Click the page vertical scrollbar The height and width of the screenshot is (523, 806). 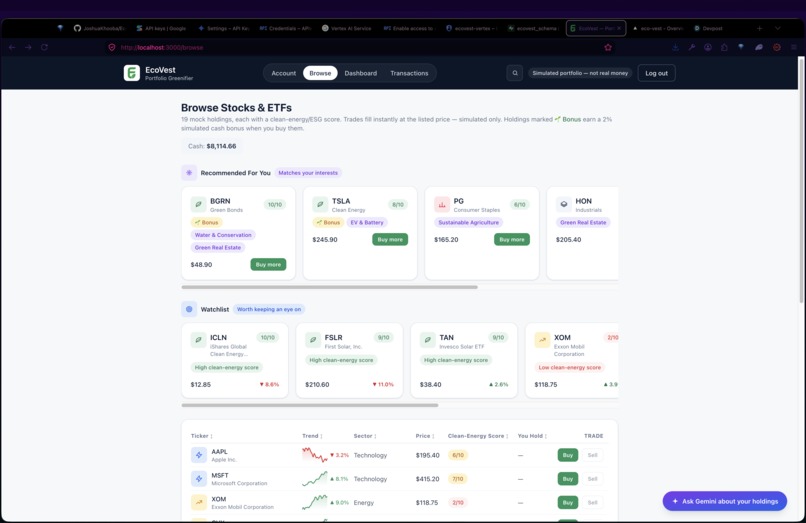[x=801, y=180]
